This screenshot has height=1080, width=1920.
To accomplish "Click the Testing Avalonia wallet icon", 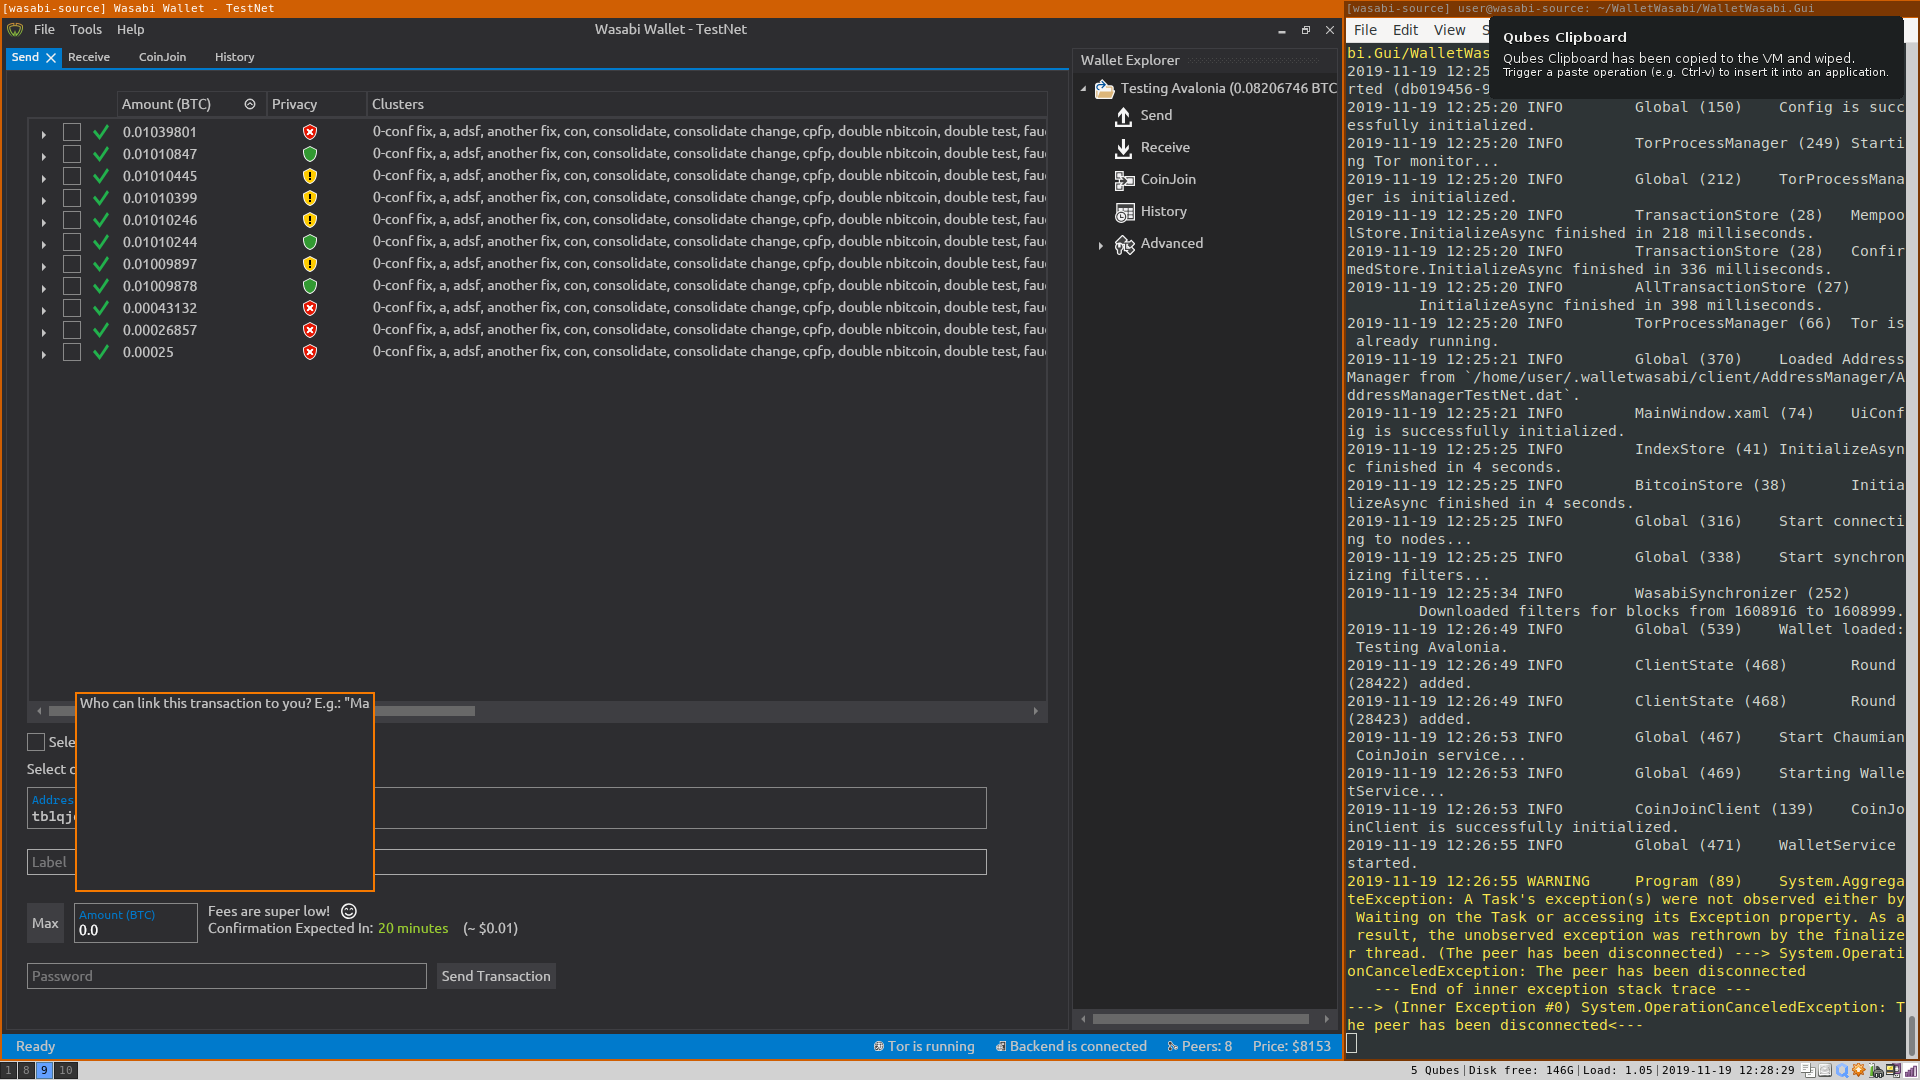I will (1104, 89).
